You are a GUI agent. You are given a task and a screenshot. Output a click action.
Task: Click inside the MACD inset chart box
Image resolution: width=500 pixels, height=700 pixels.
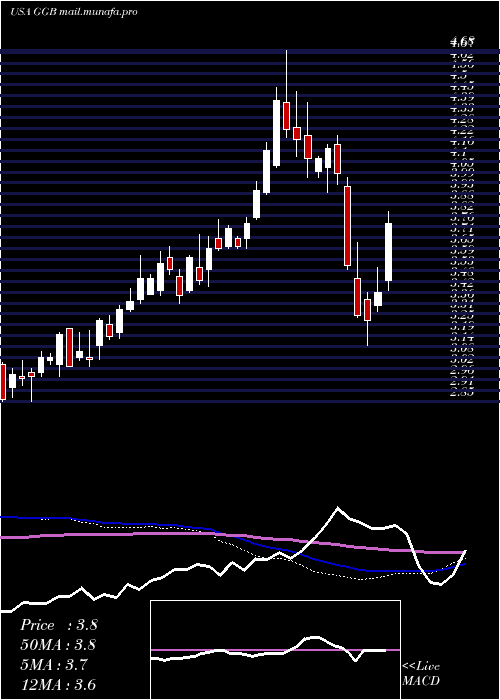[275, 650]
